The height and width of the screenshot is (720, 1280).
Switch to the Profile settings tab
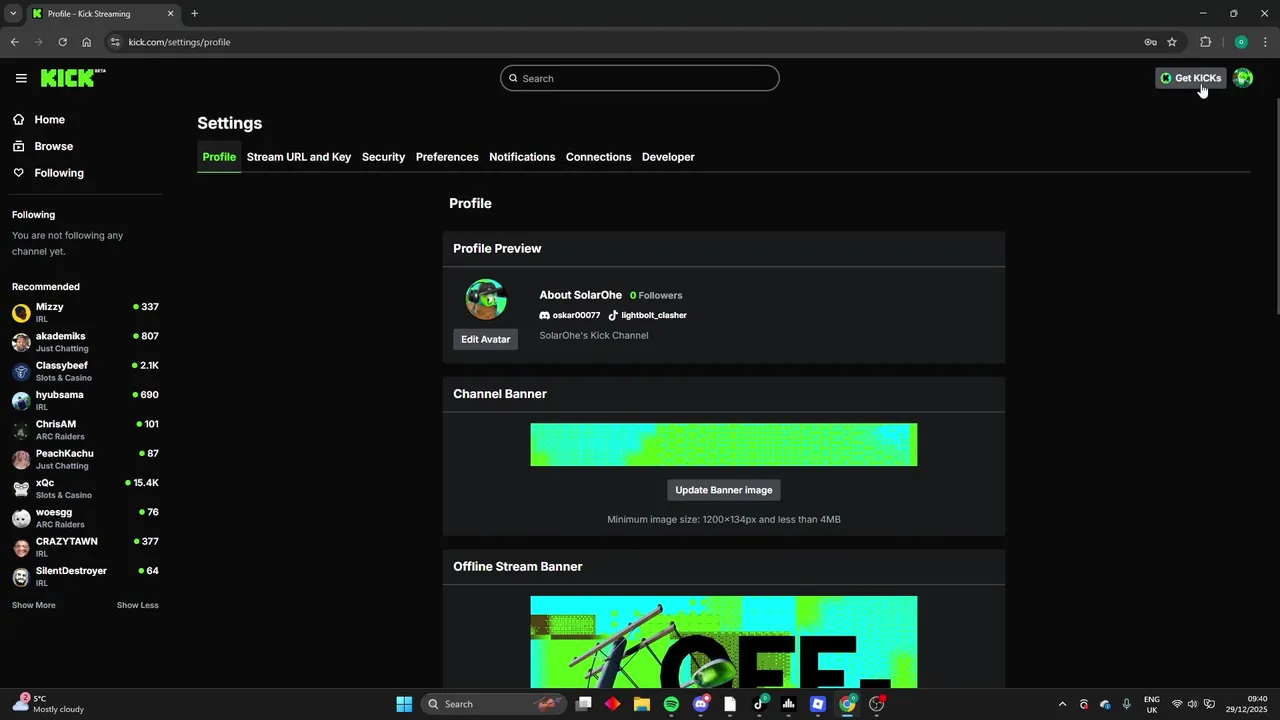(219, 157)
